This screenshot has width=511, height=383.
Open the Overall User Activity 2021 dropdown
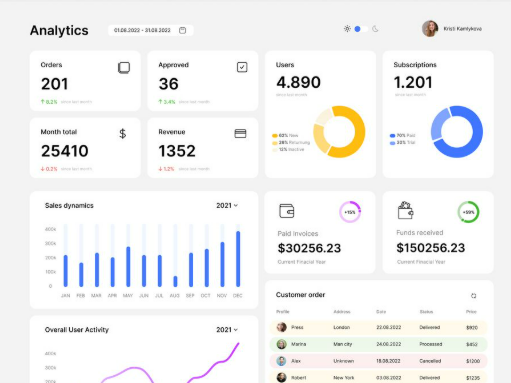point(227,330)
